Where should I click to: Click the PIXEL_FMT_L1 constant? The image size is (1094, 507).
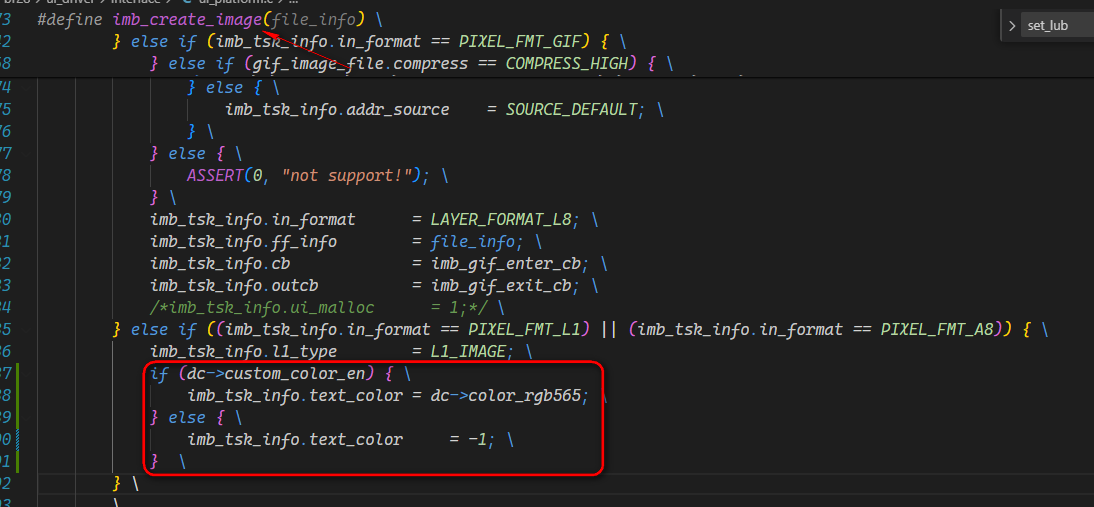[529, 329]
